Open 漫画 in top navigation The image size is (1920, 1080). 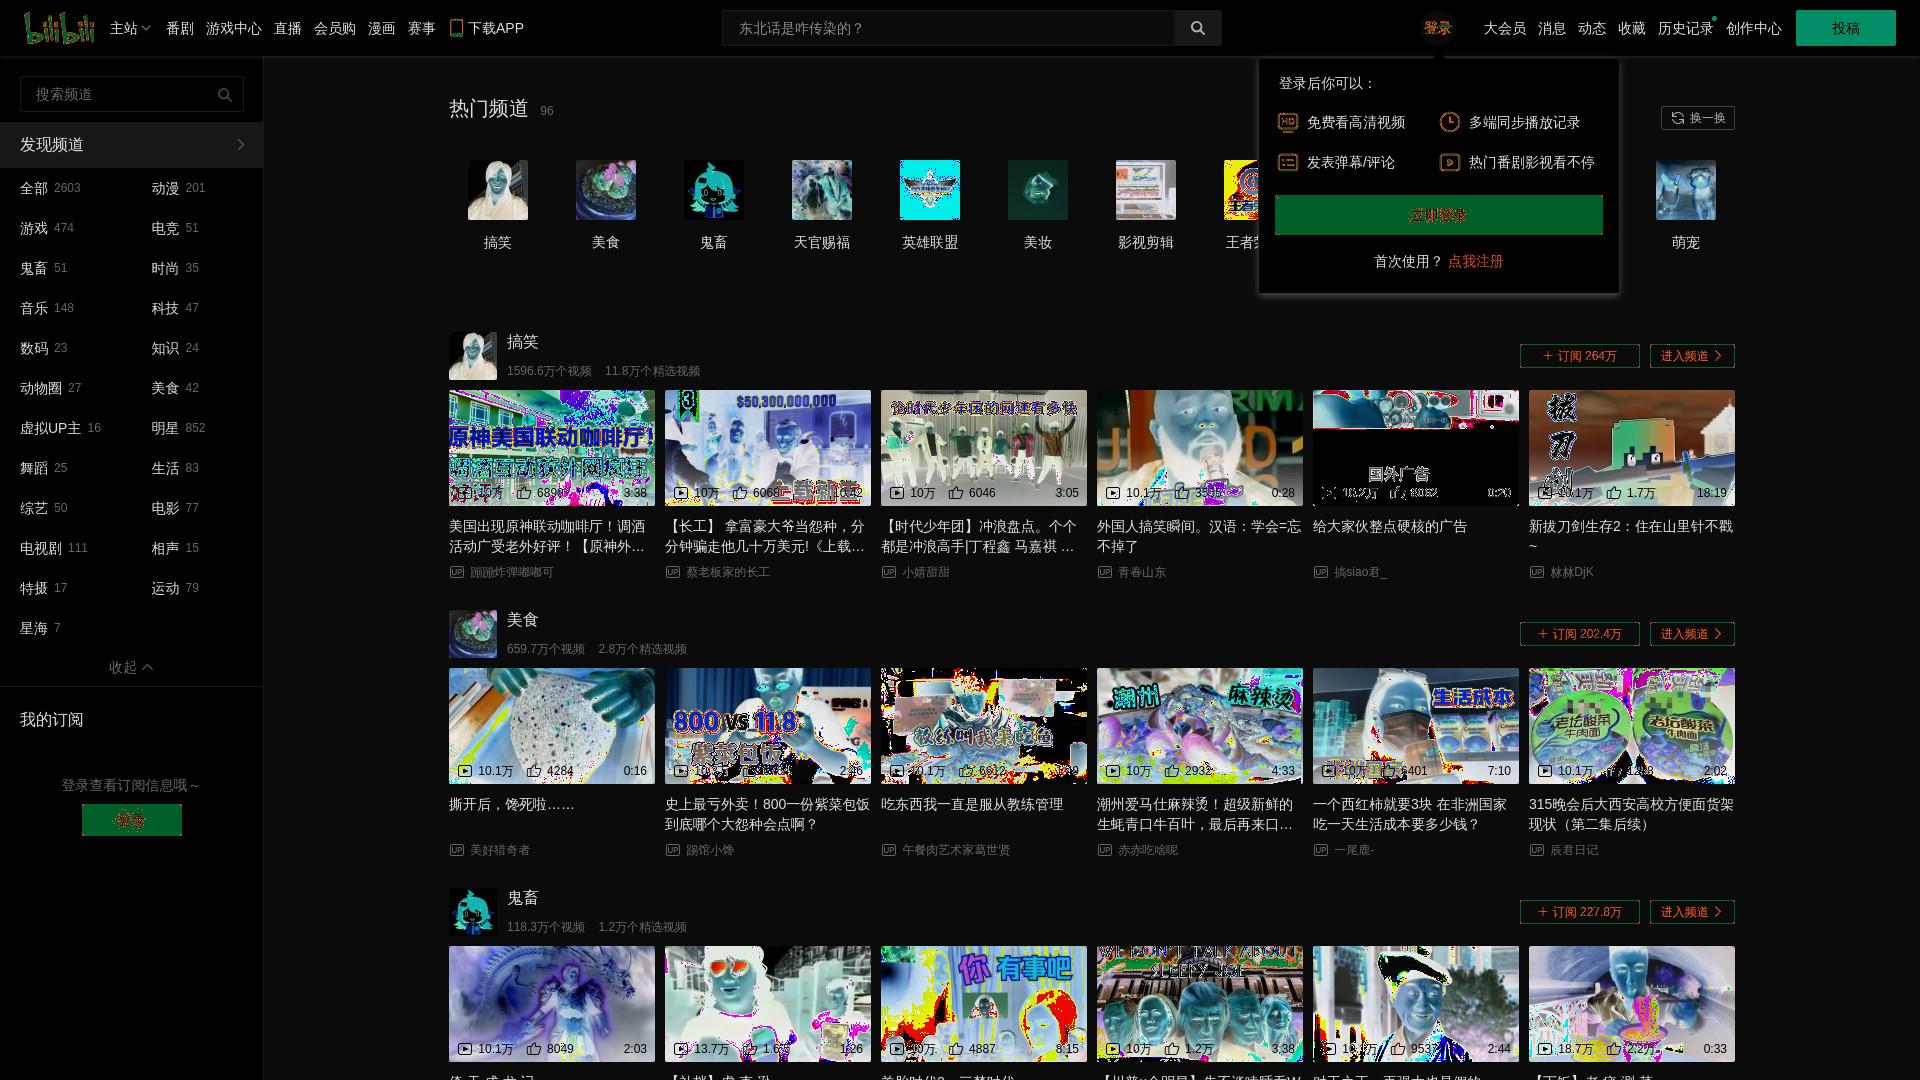click(x=382, y=28)
